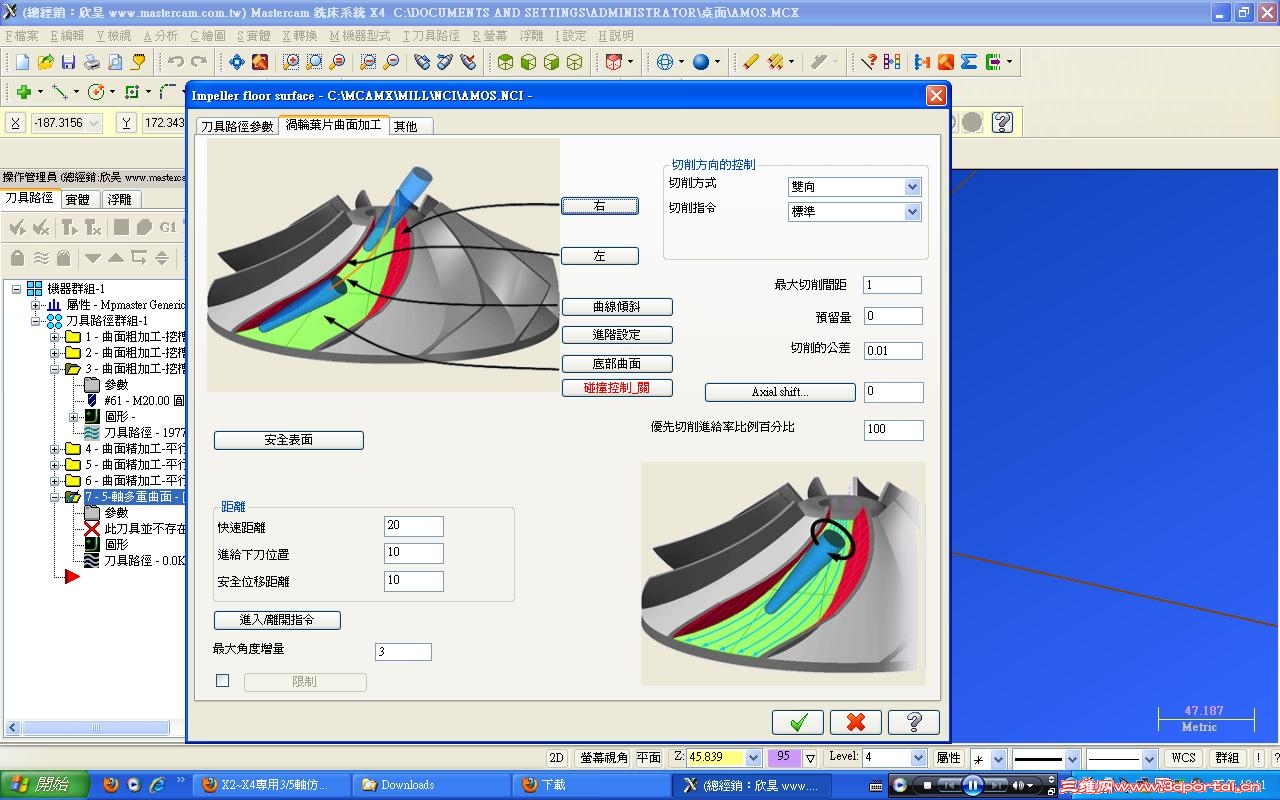Expand the 屬性 - Mpmaster Generic node
The image size is (1280, 800).
(x=36, y=305)
